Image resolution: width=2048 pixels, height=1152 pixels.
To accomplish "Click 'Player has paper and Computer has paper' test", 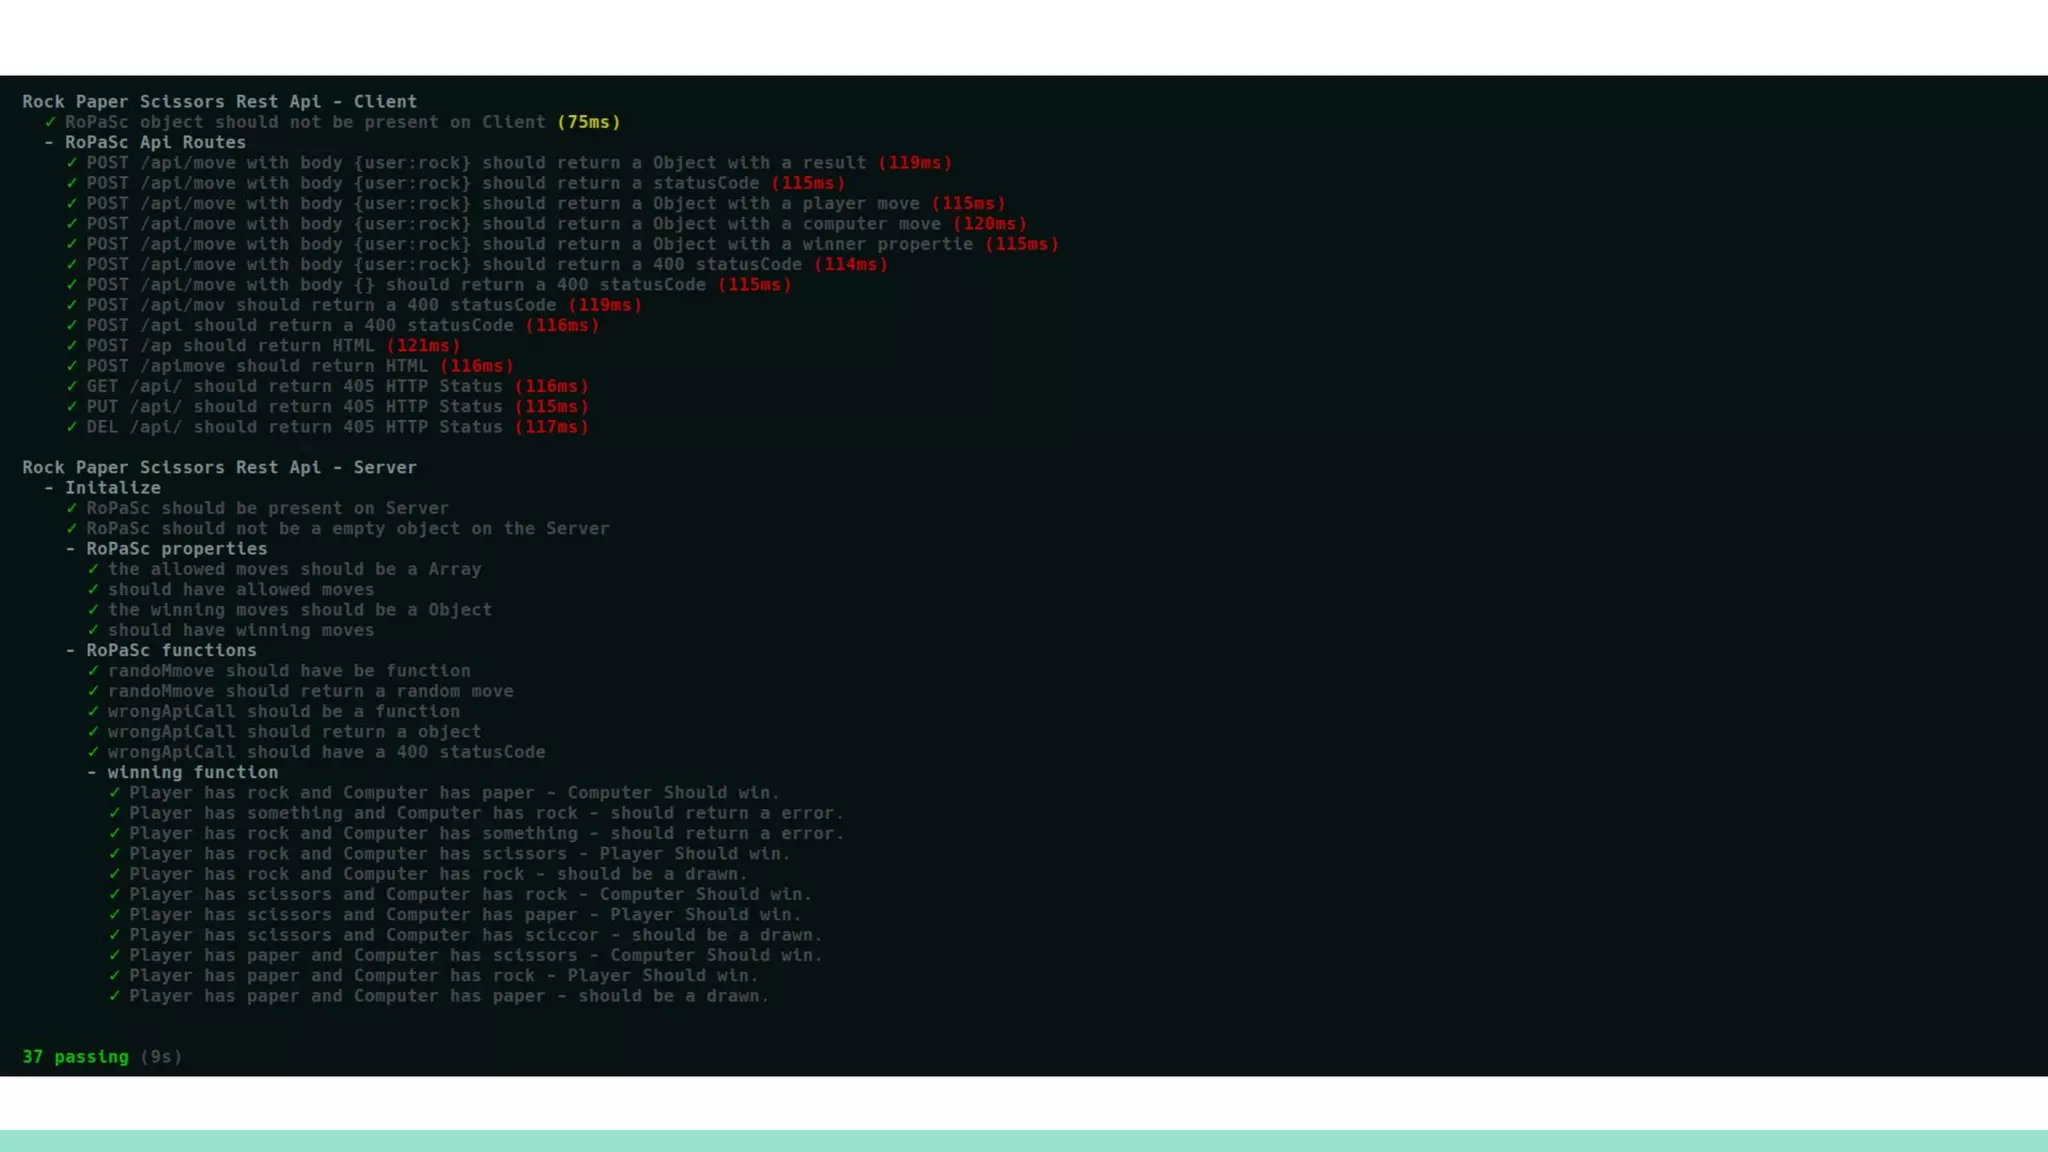I will (448, 996).
